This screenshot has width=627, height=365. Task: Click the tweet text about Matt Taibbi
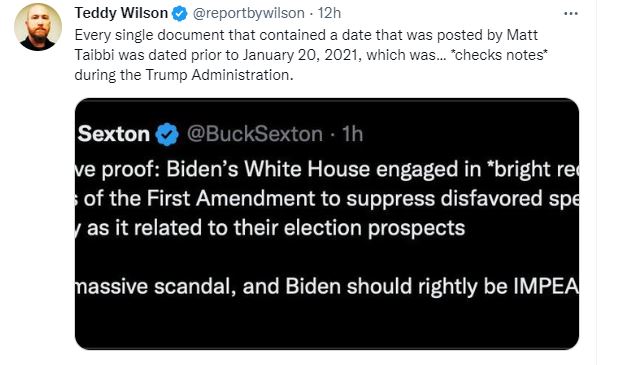[x=311, y=55]
